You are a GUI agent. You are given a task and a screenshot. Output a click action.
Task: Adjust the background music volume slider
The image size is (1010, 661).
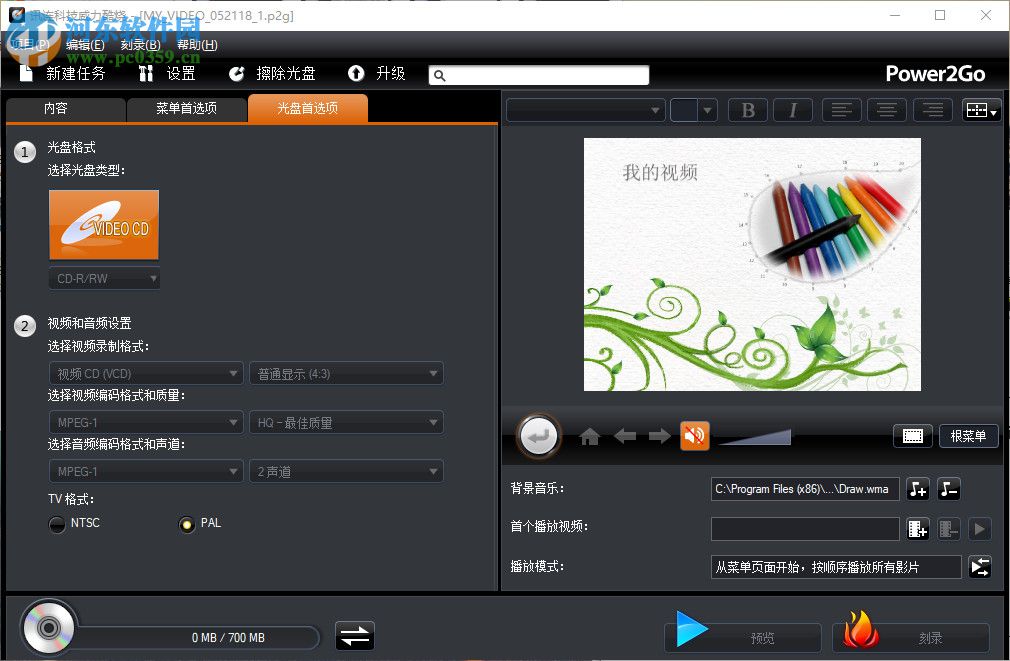tap(755, 437)
